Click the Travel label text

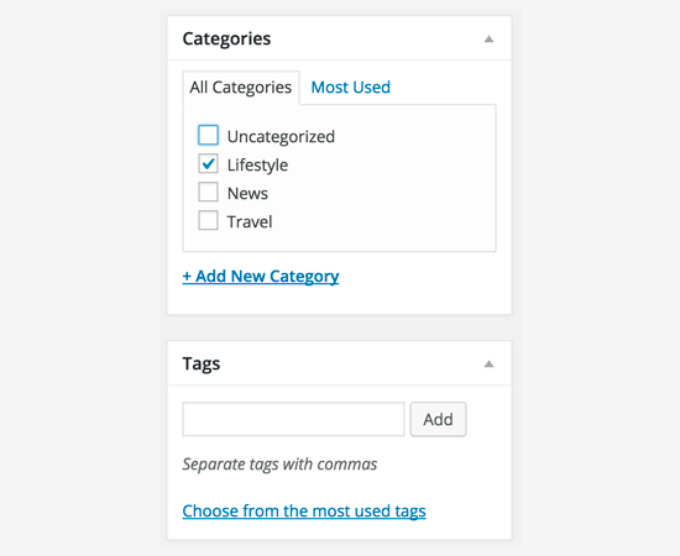click(249, 221)
